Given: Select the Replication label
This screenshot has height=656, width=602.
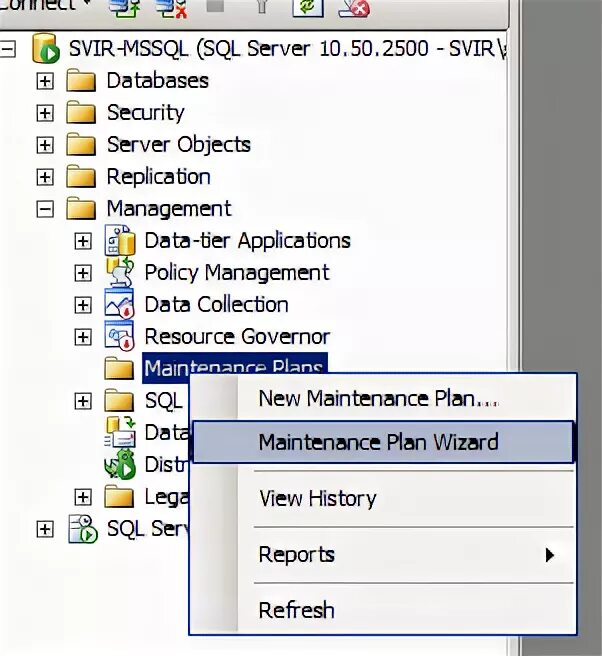Looking at the screenshot, I should click(x=159, y=177).
